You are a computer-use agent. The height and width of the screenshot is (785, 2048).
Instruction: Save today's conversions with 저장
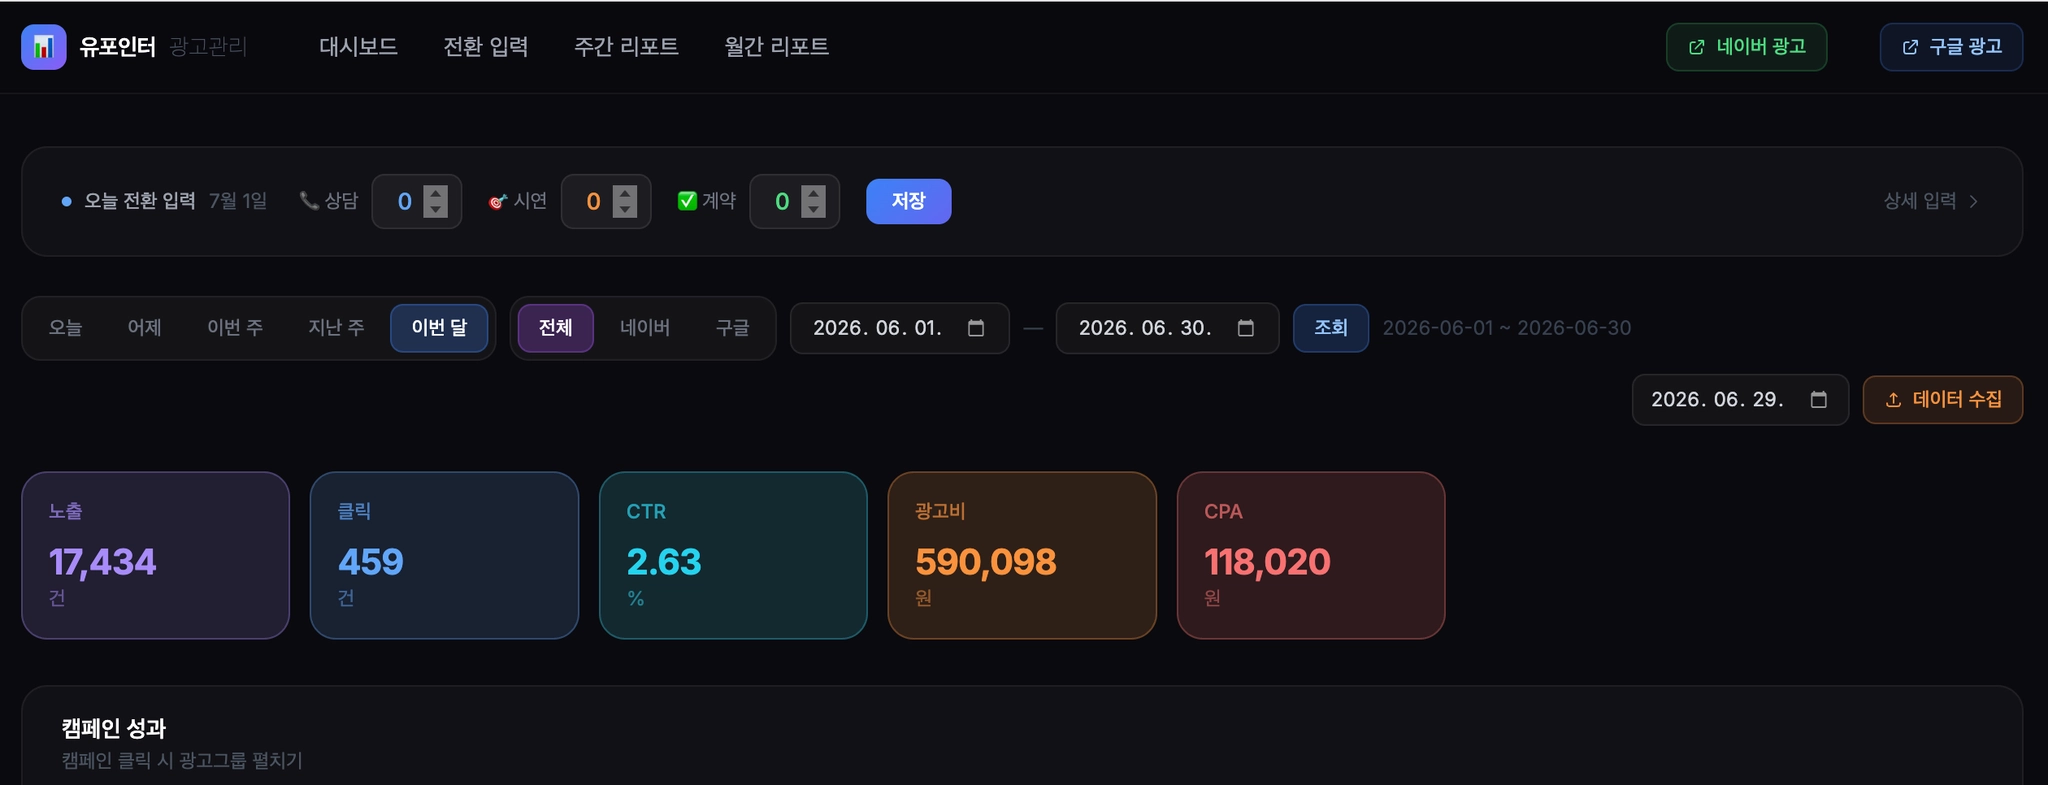[x=908, y=201]
